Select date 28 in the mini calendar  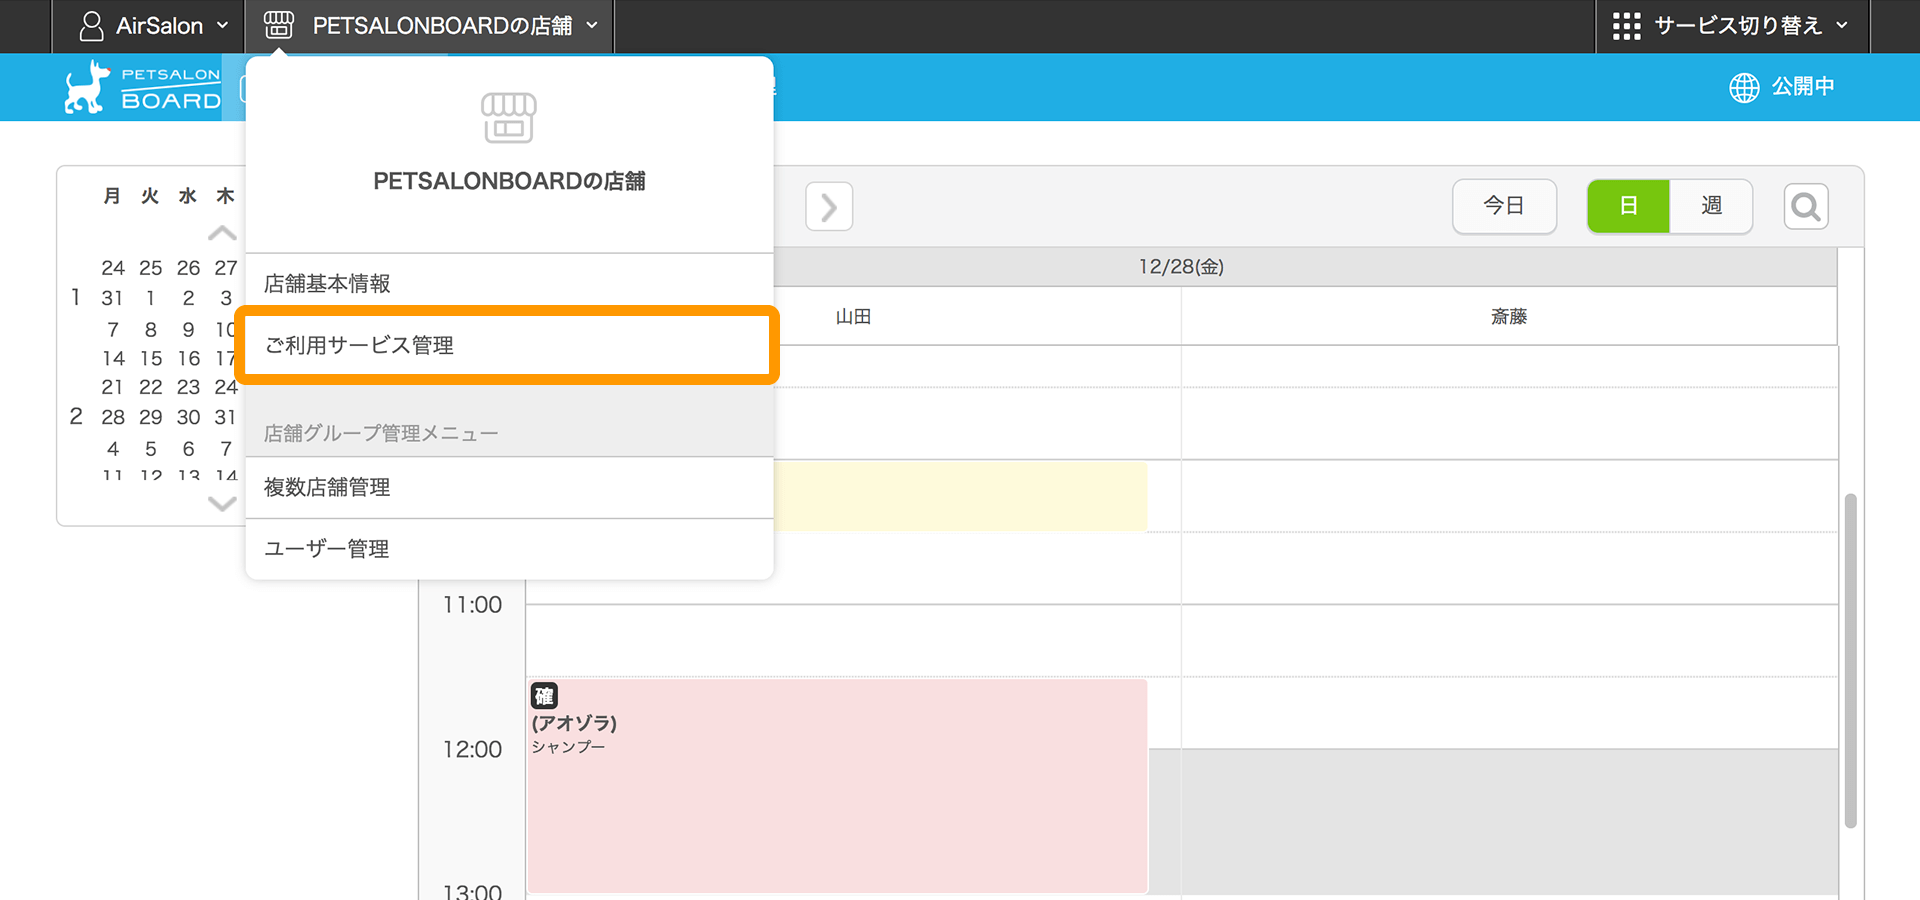point(113,417)
